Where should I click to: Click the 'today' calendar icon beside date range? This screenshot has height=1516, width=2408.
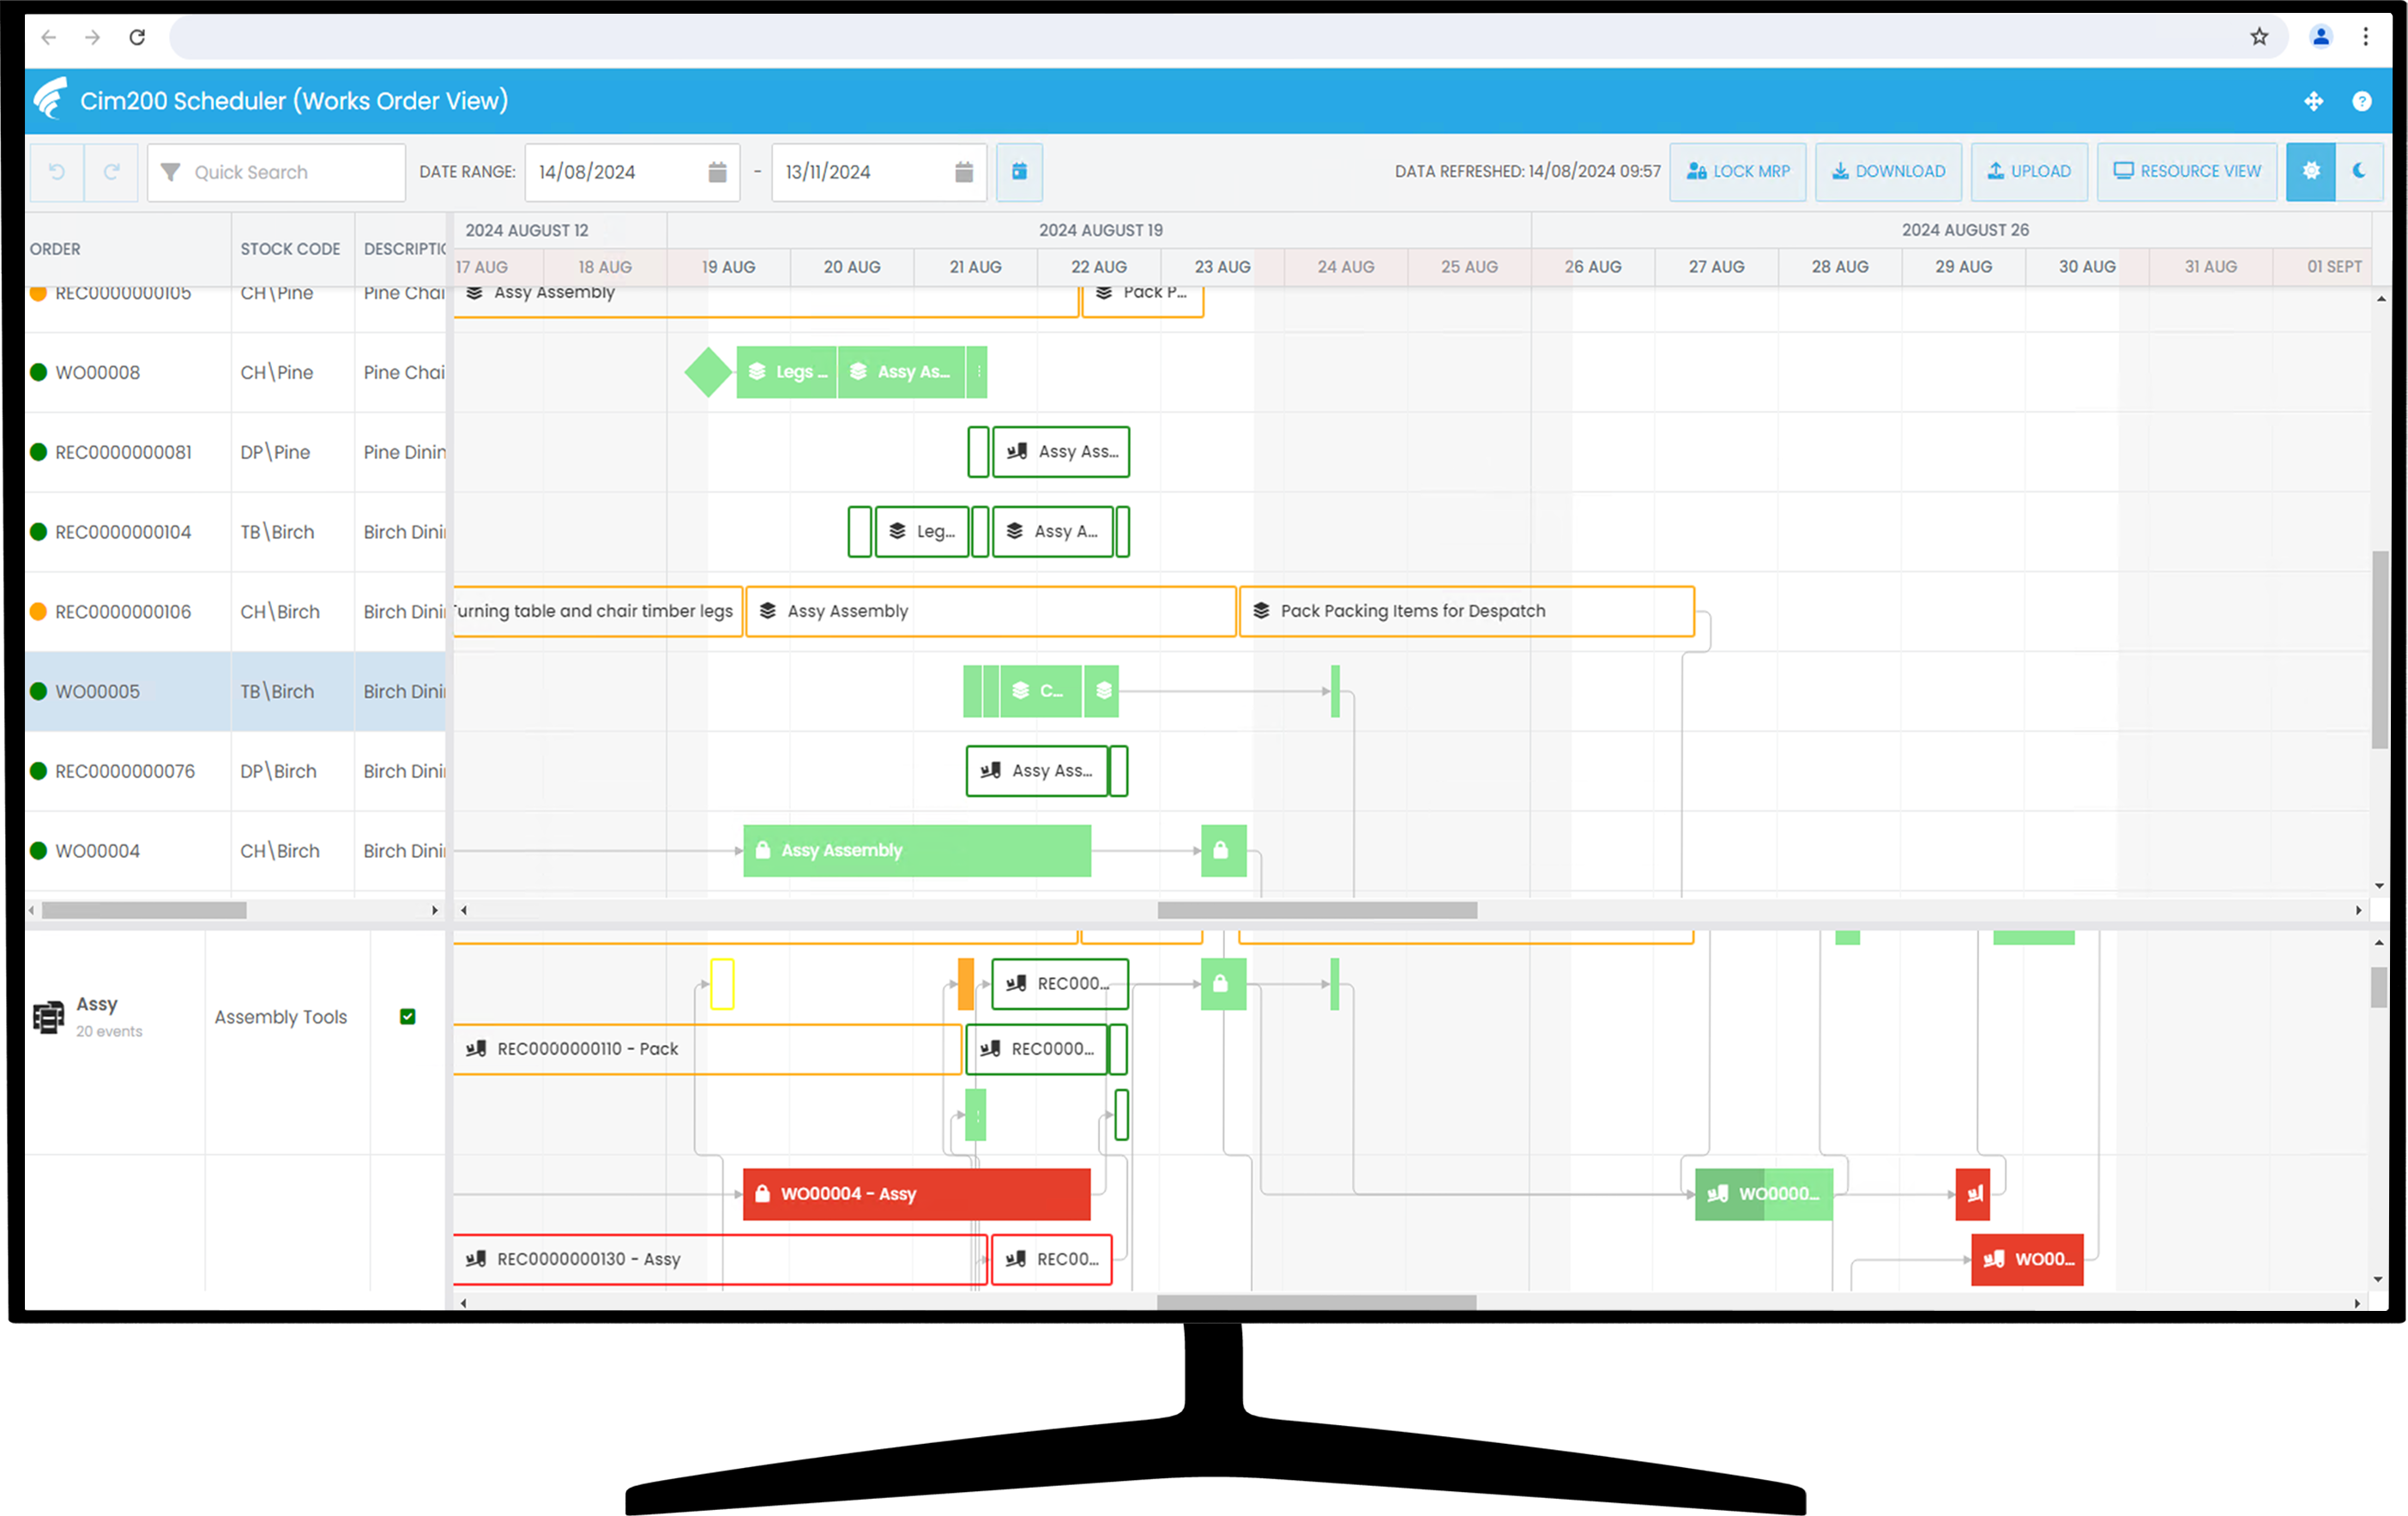[1019, 172]
